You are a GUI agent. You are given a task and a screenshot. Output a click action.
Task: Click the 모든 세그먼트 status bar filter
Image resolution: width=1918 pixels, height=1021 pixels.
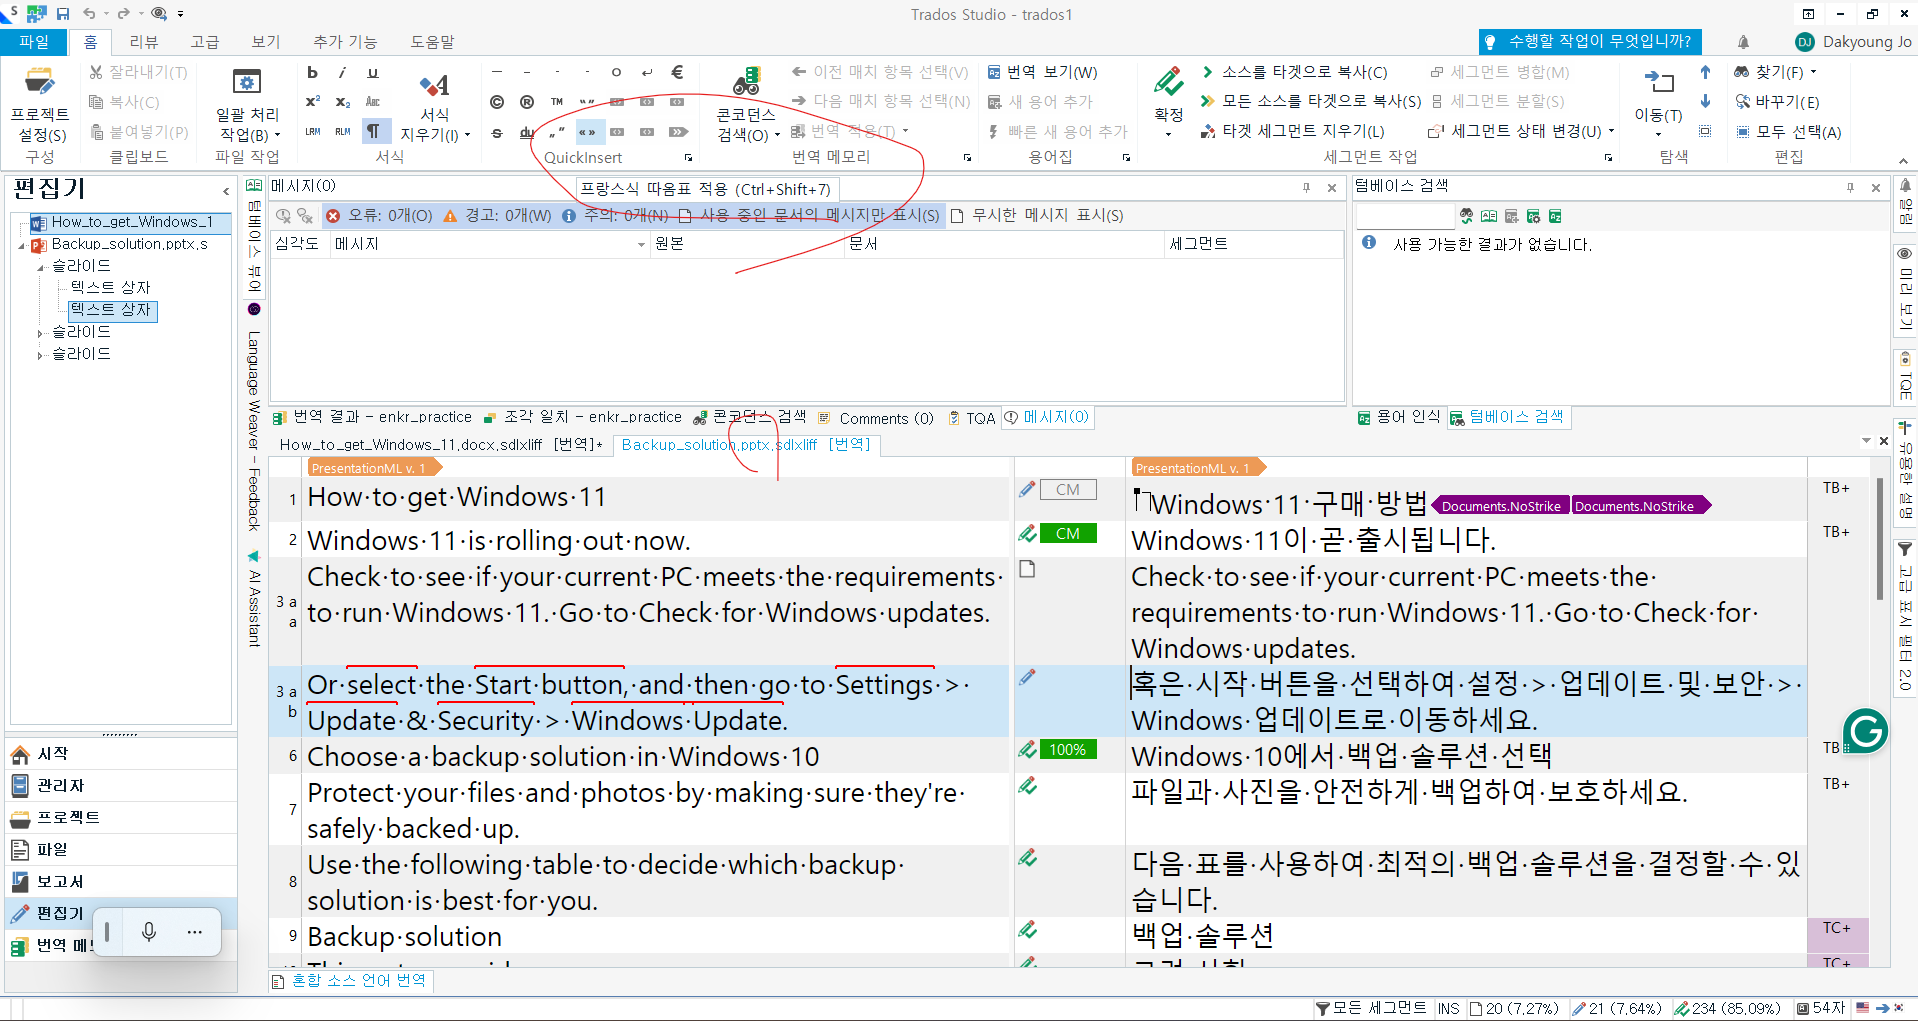click(x=1371, y=1008)
